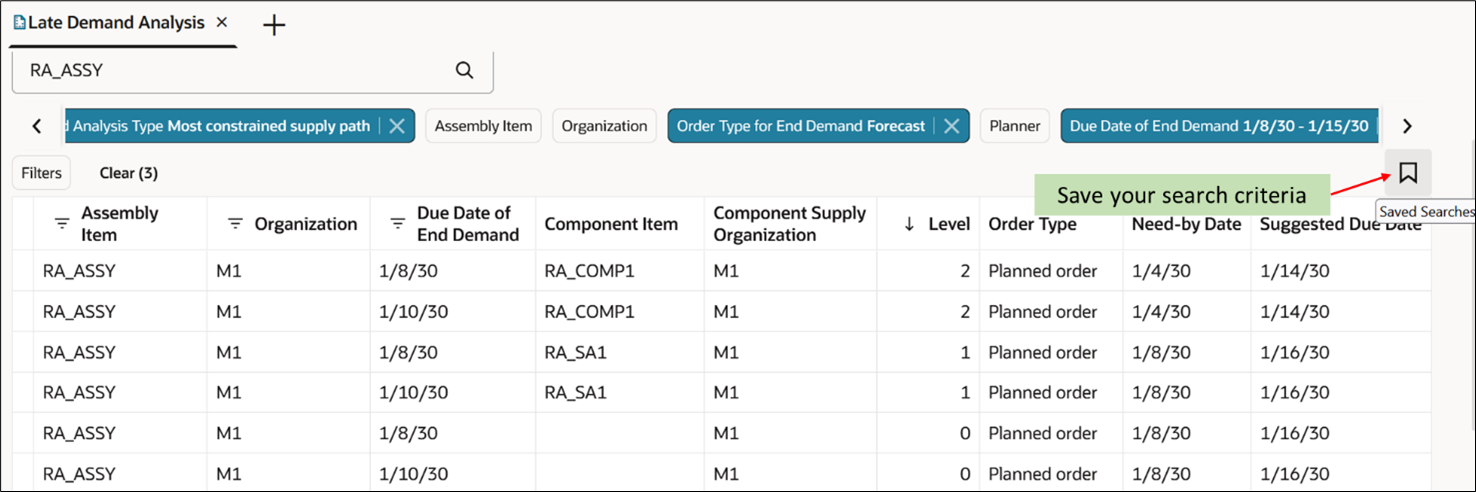Open Saved Searches bookmark icon
Screen dimensions: 1476x492
coord(1408,173)
